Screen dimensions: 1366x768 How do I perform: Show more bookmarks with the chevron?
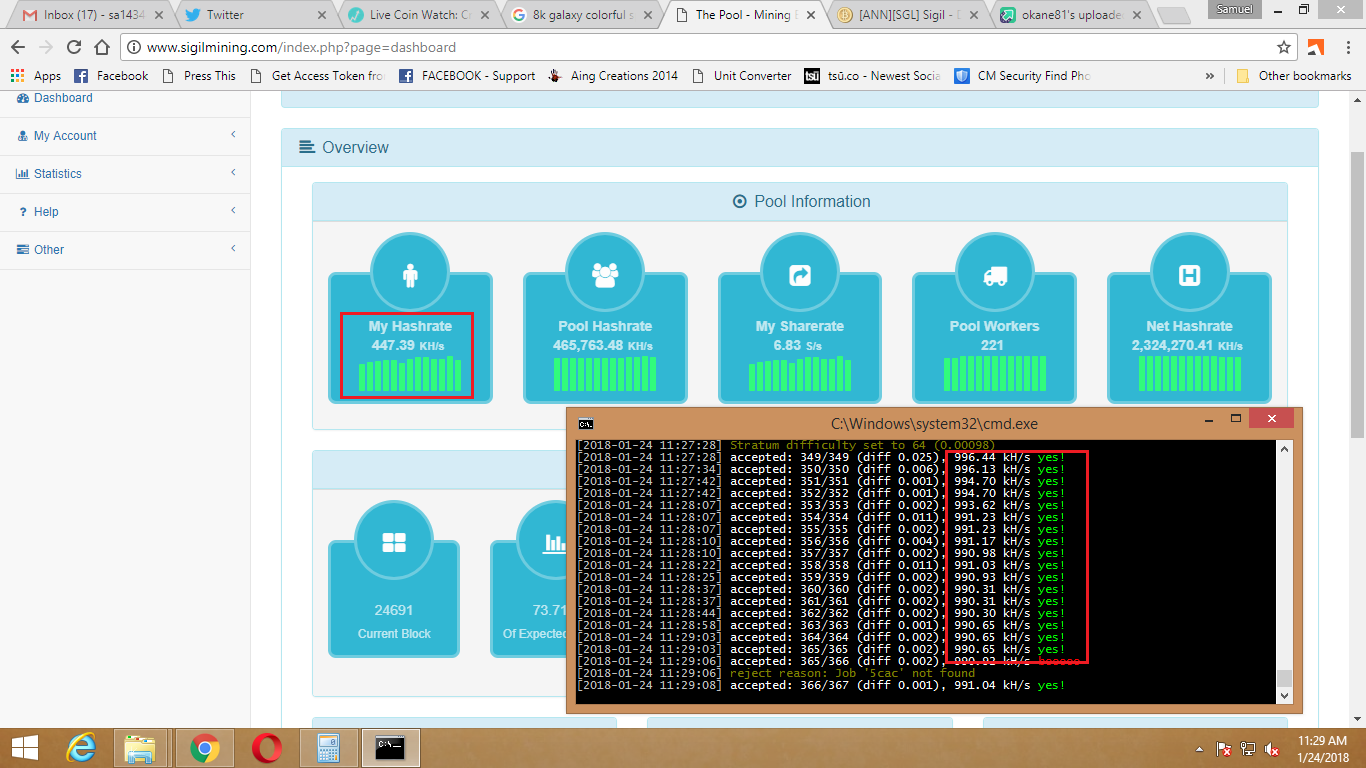[x=1210, y=76]
